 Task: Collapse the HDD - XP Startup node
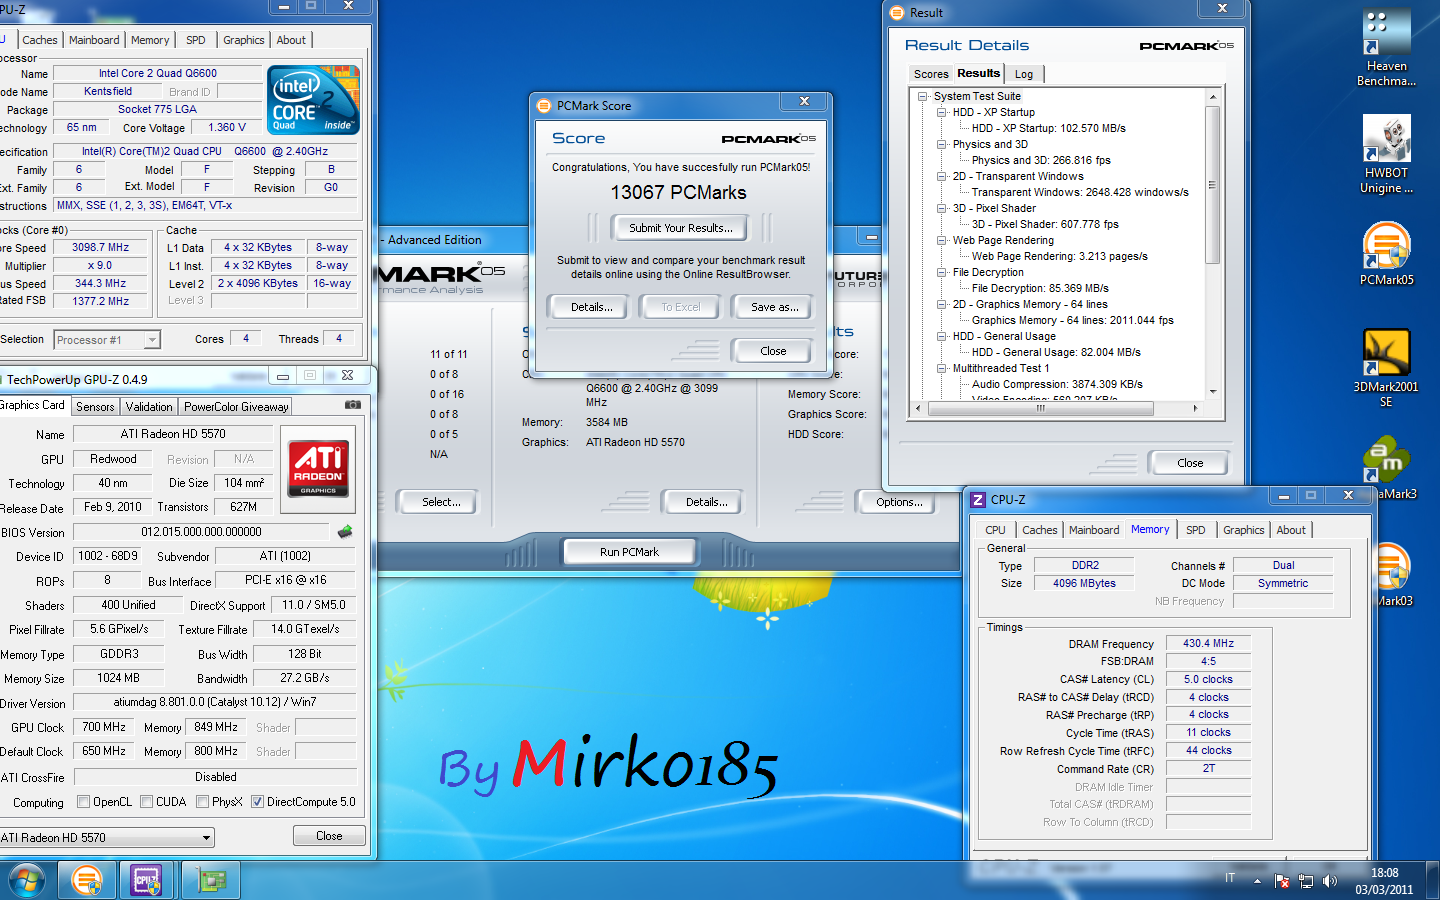[941, 113]
